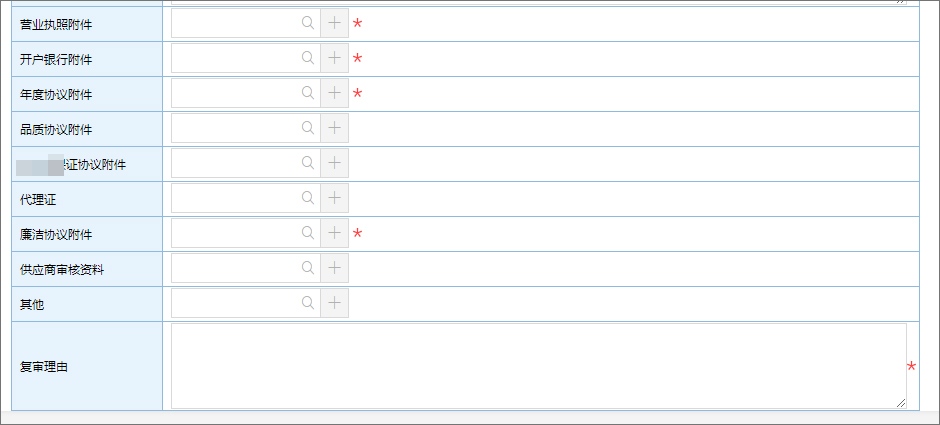Viewport: 940px width, 425px height.
Task: Focus the 营业执照附件 input box
Action: (236, 23)
